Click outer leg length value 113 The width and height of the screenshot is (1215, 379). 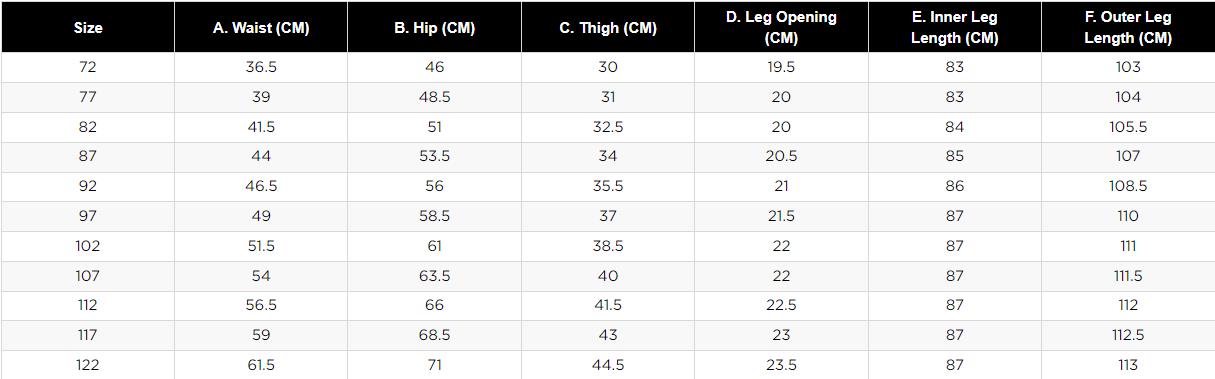tap(1128, 365)
